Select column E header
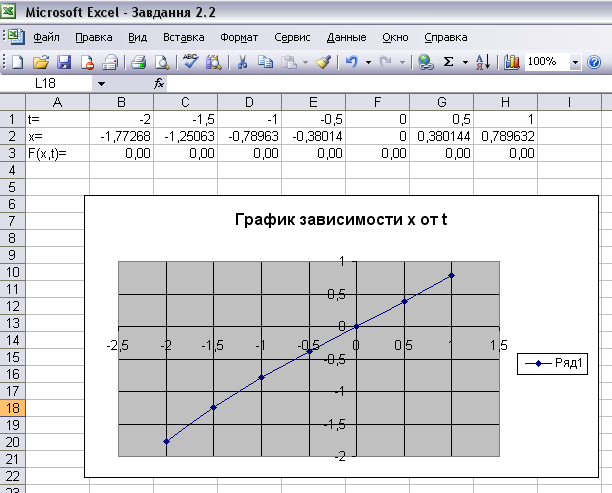Viewport: 612px width, 493px height. coord(313,102)
